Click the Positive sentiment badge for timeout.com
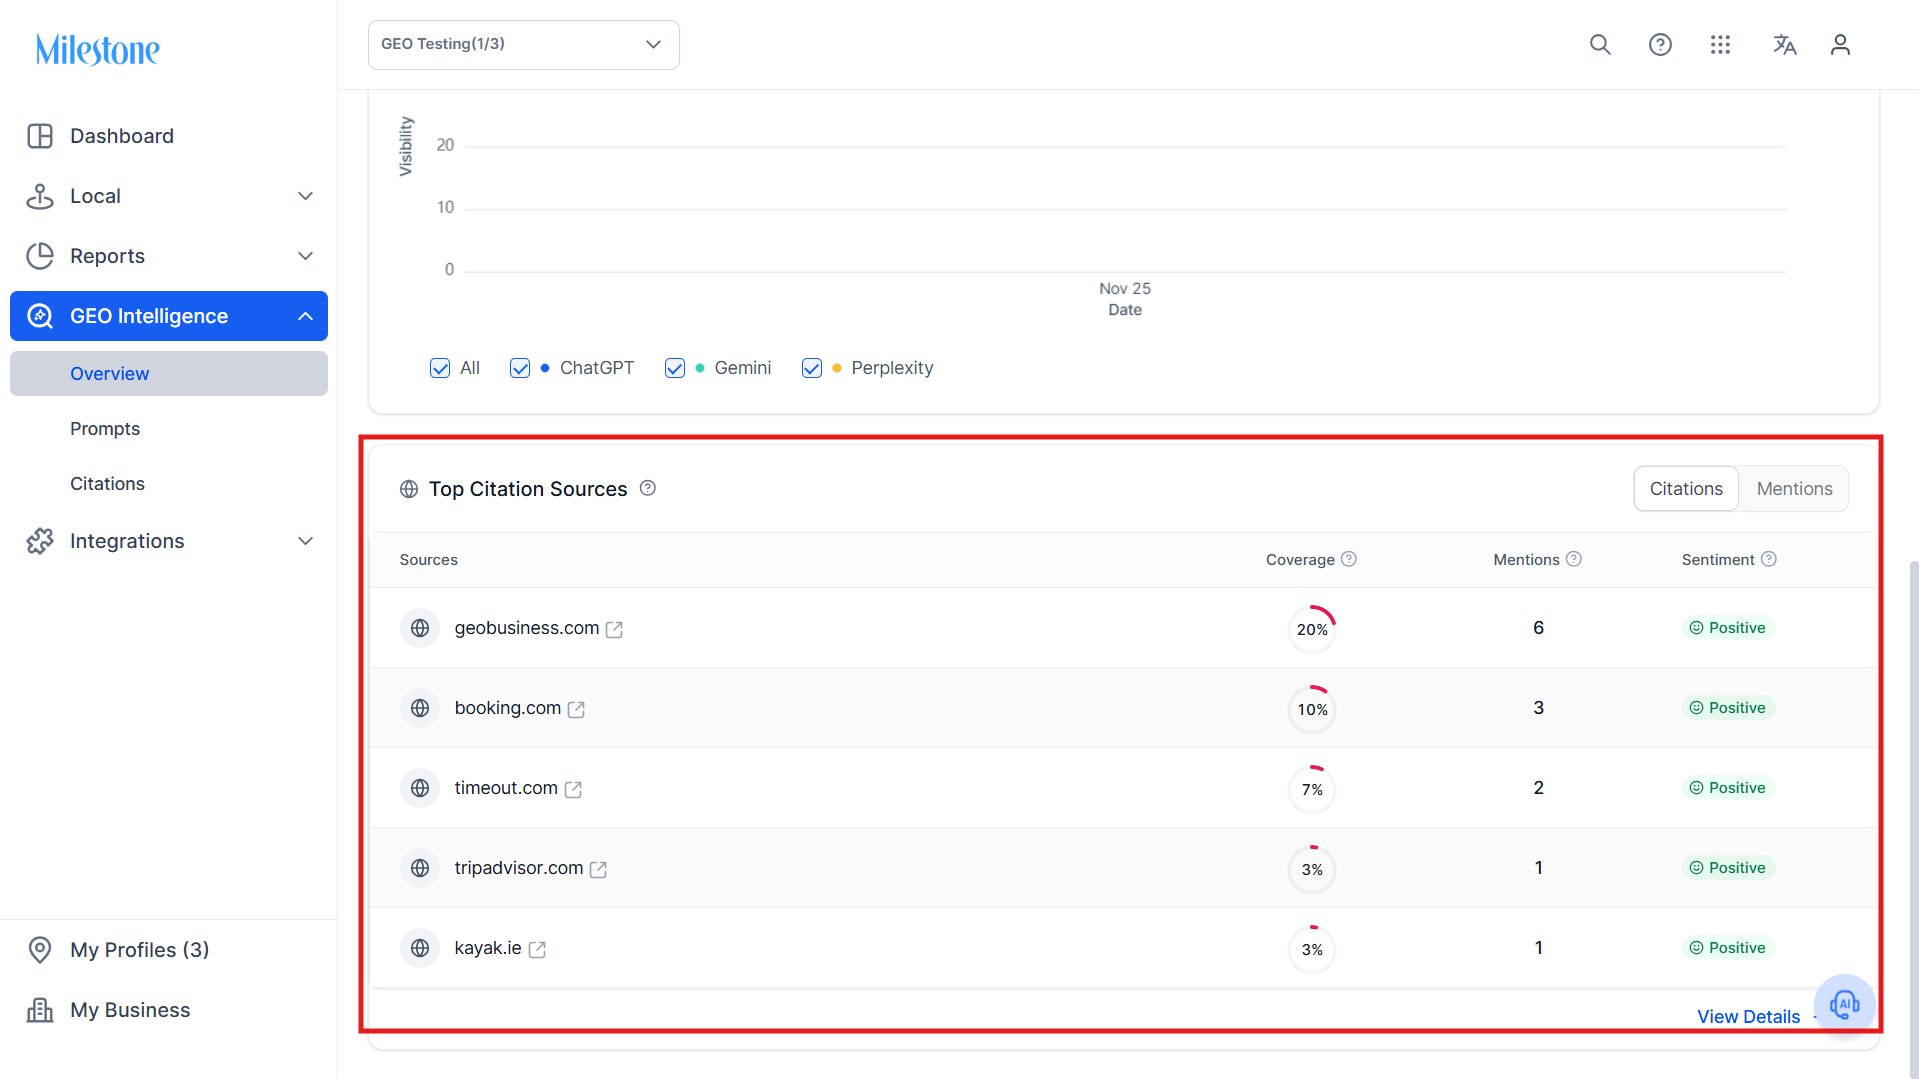The image size is (1919, 1079). point(1728,788)
